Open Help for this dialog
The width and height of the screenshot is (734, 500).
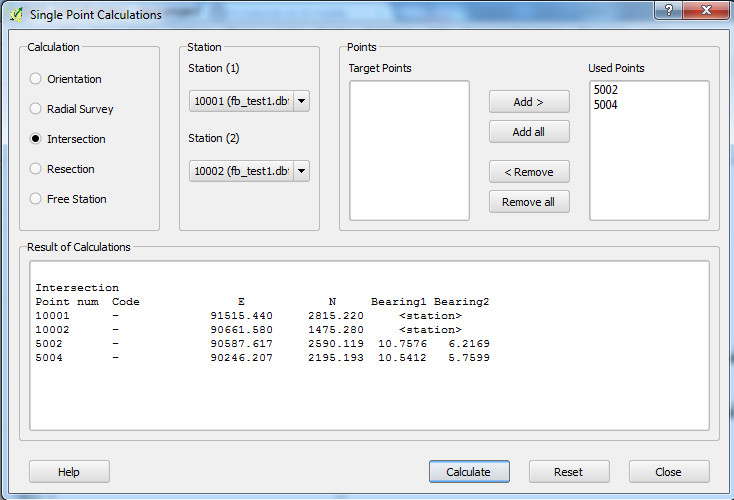click(x=69, y=472)
